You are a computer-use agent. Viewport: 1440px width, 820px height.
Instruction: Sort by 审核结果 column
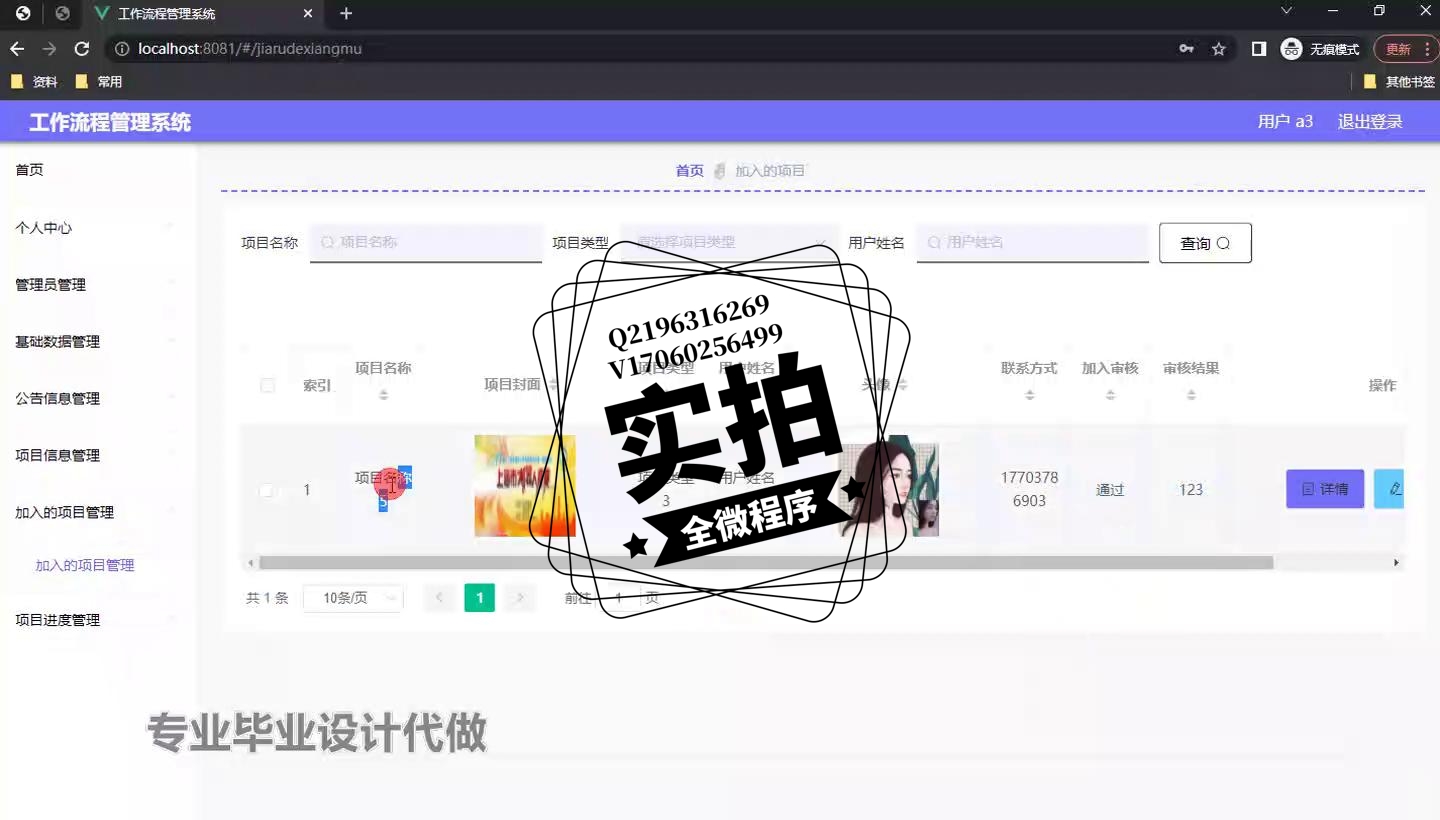coord(1191,395)
